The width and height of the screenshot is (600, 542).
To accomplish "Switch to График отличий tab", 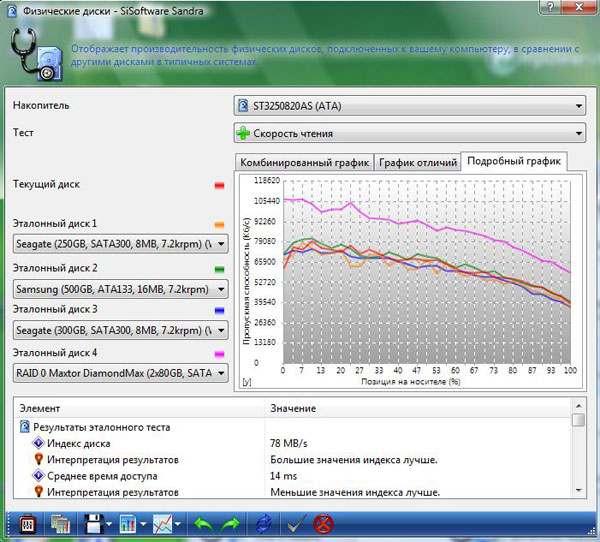I will click(418, 163).
